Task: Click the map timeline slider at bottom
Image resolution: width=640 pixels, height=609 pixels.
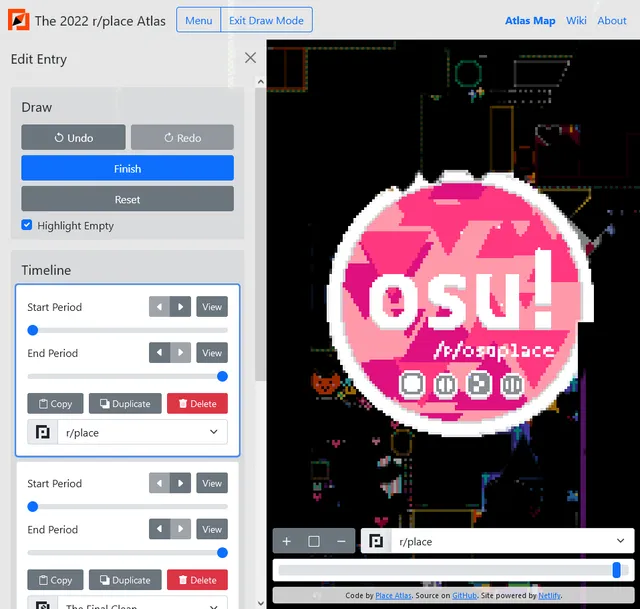Action: point(452,570)
